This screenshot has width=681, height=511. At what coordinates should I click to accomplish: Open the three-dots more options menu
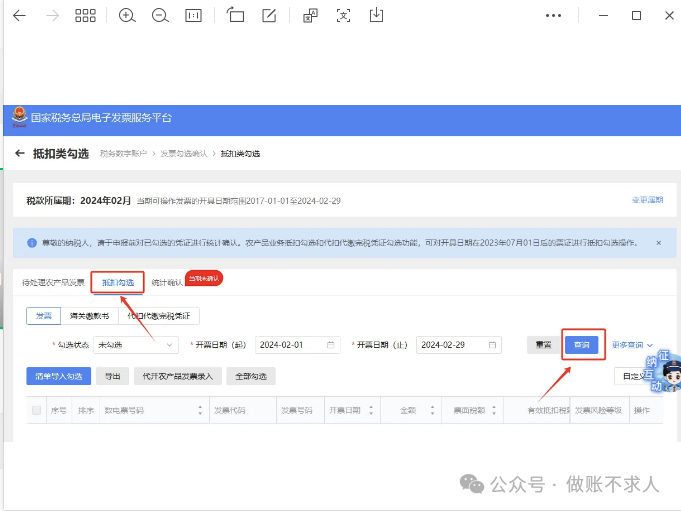pyautogui.click(x=553, y=16)
